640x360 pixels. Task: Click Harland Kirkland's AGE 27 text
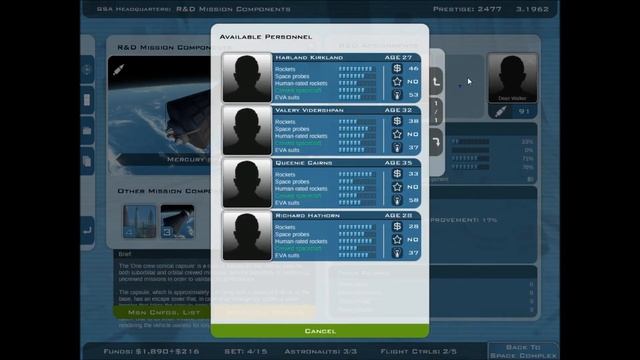click(398, 58)
